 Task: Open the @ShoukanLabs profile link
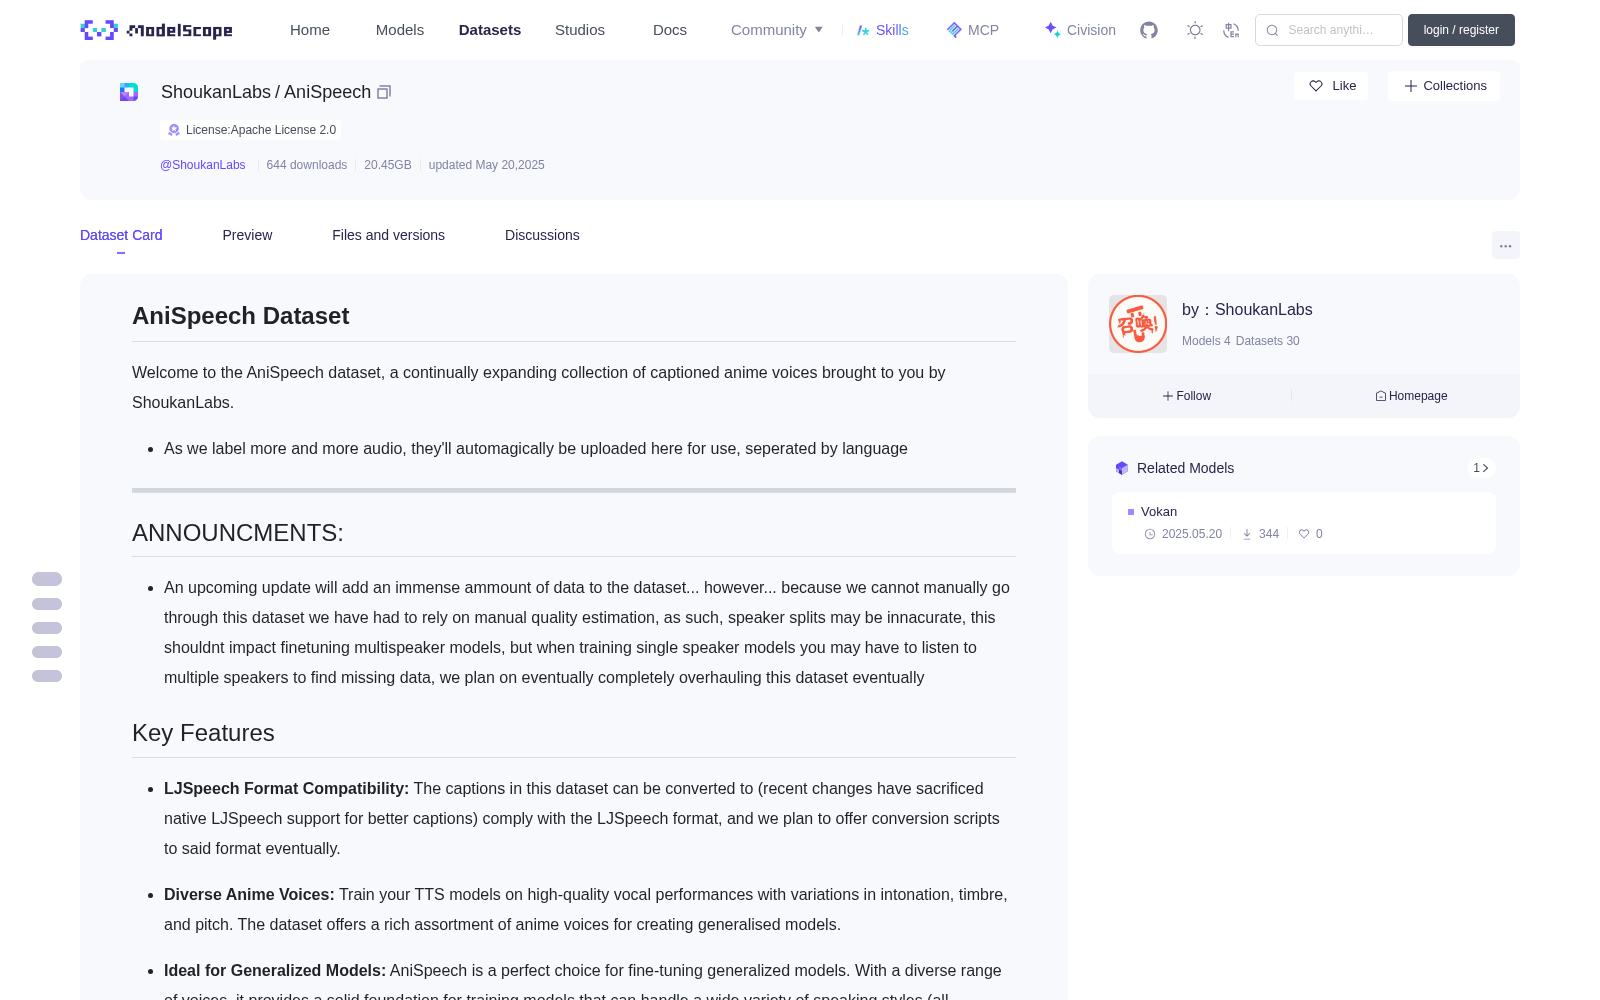pyautogui.click(x=203, y=165)
